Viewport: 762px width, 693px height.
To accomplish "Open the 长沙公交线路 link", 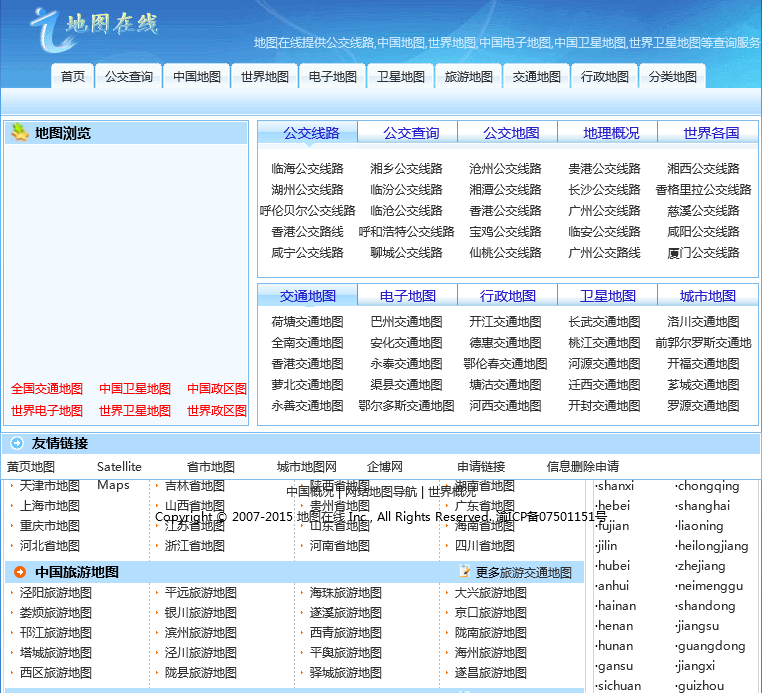I will tap(604, 190).
